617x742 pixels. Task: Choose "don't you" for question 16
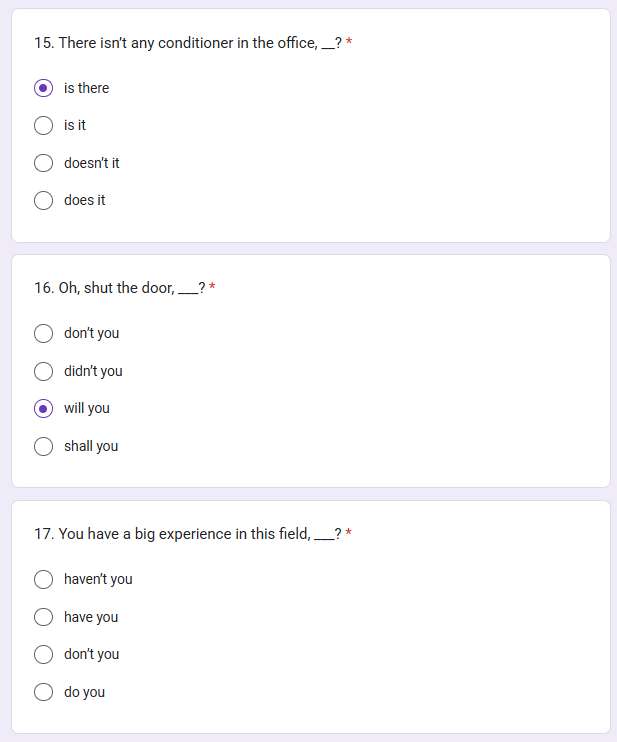tap(44, 333)
